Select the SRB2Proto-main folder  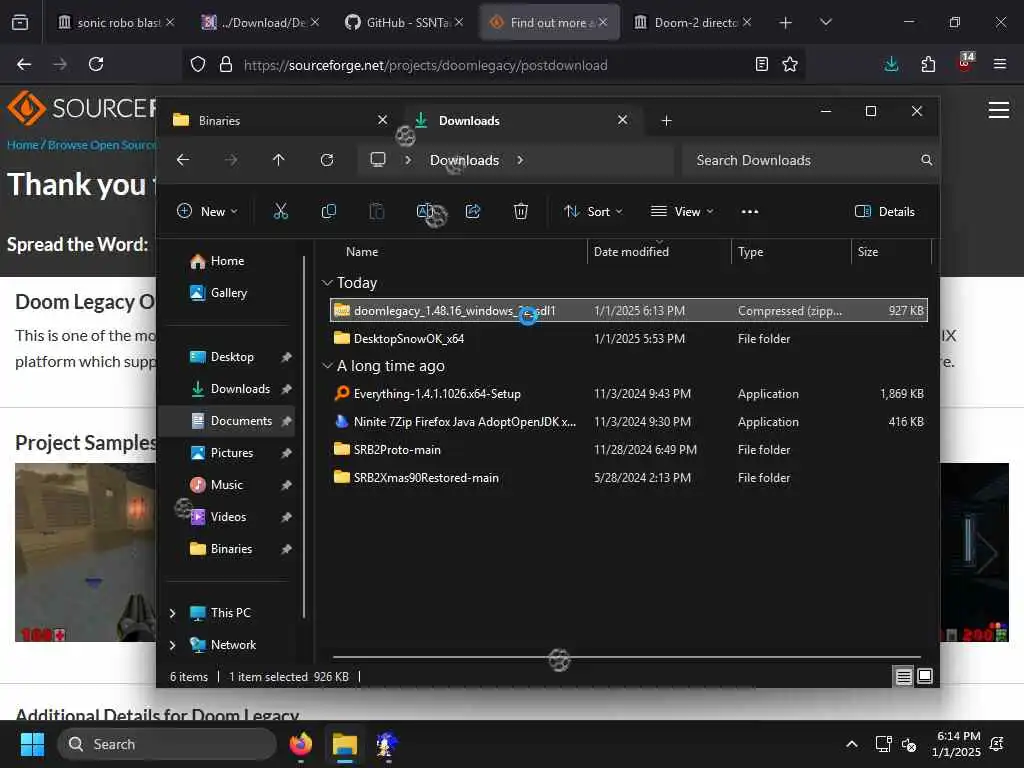point(630,450)
